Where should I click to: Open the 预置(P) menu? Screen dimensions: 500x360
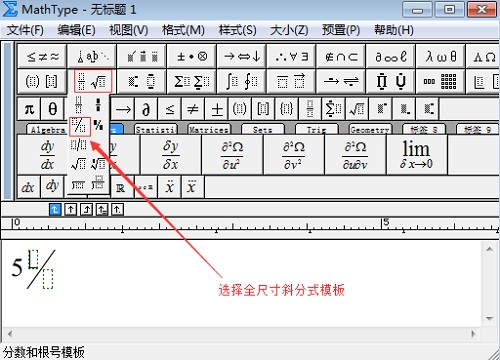(341, 30)
